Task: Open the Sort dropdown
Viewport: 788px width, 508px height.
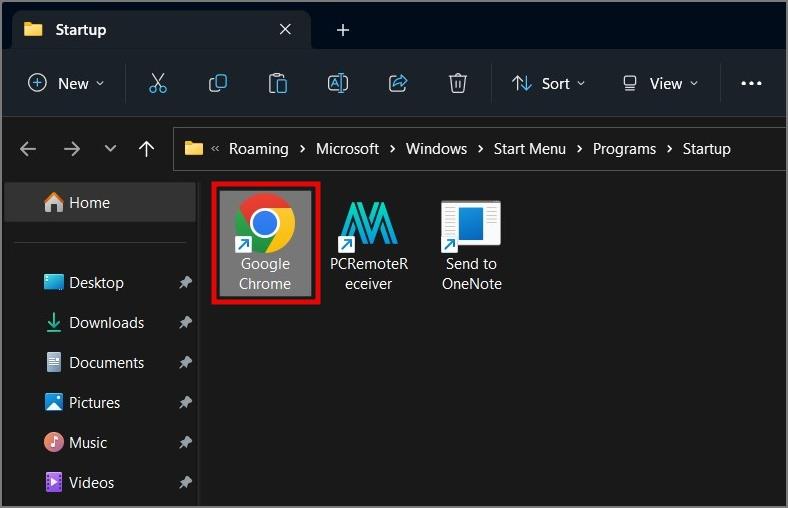Action: (x=548, y=83)
